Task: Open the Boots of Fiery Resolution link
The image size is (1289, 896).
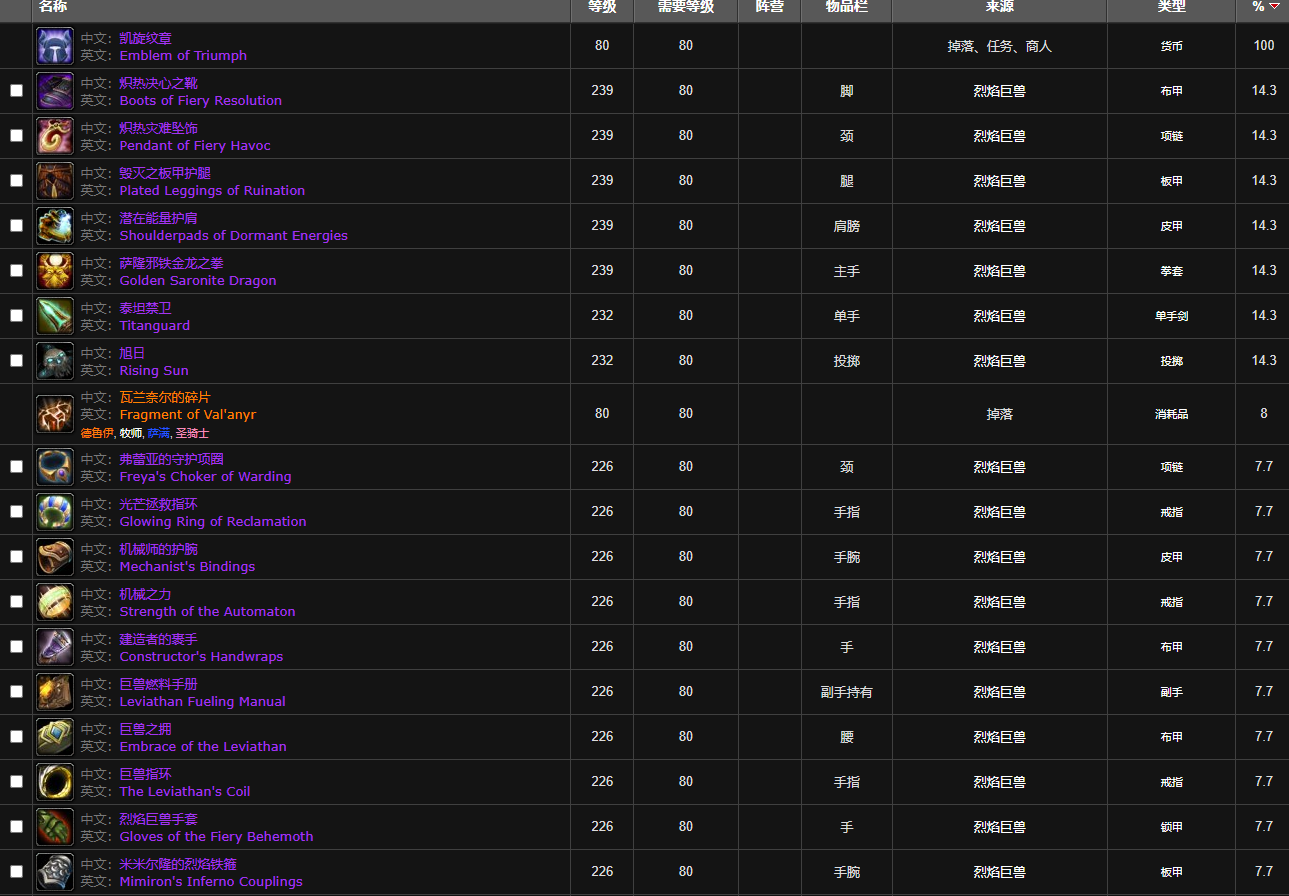Action: pos(201,101)
